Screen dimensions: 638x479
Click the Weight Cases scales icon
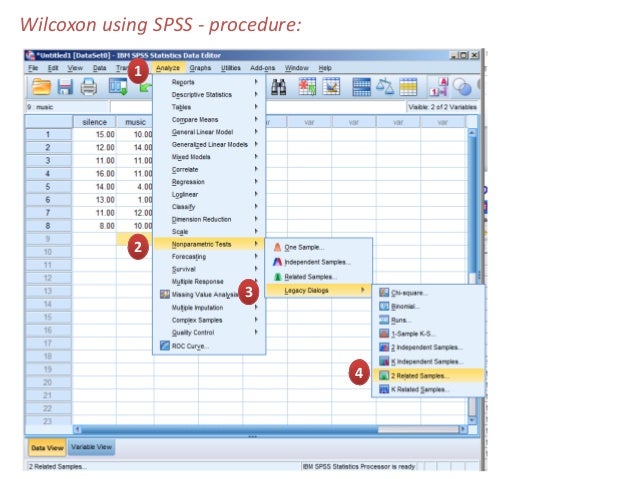[385, 87]
